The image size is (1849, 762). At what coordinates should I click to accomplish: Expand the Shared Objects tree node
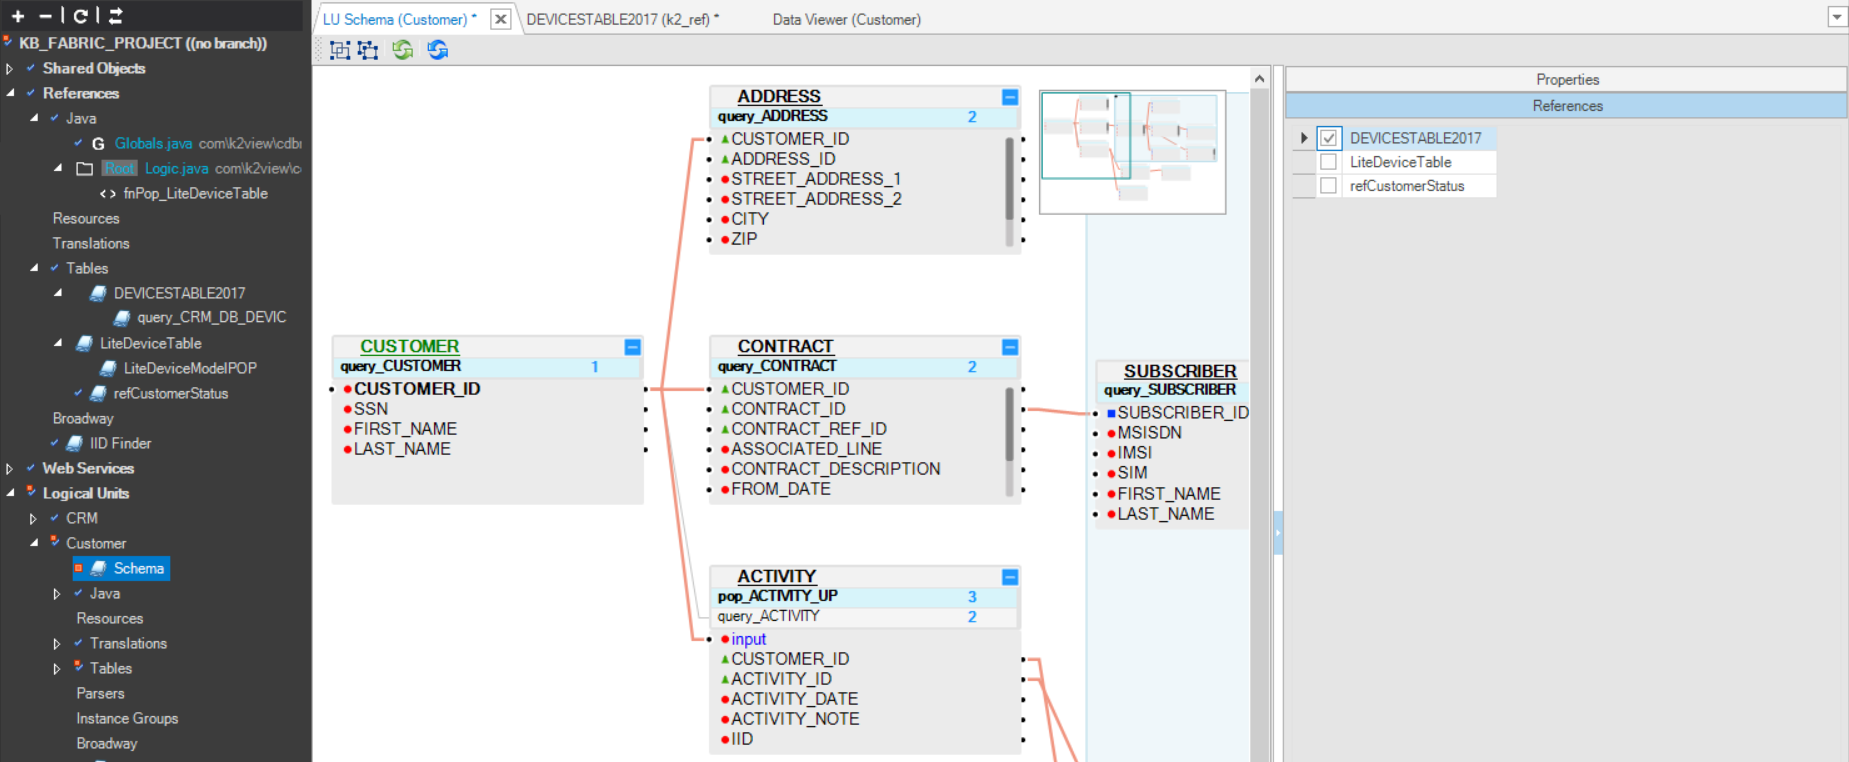pos(10,69)
